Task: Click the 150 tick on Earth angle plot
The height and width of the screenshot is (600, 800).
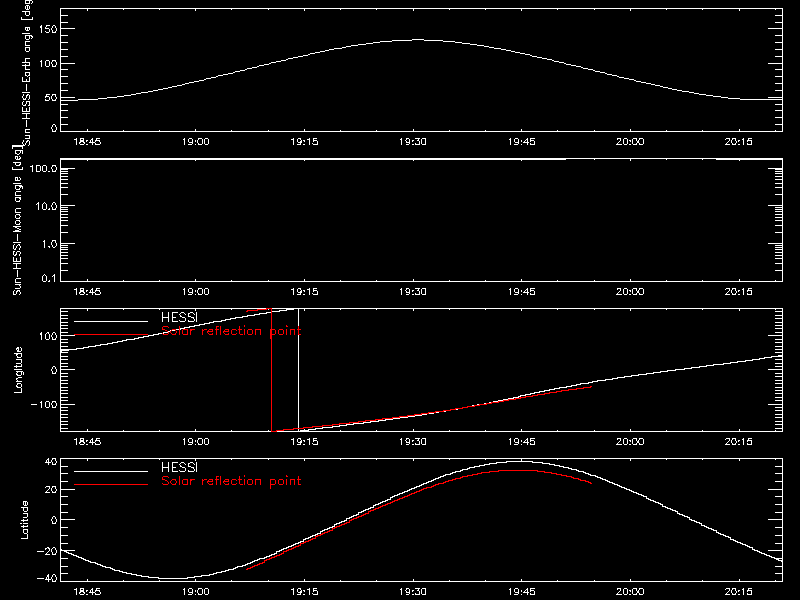Action: click(47, 29)
